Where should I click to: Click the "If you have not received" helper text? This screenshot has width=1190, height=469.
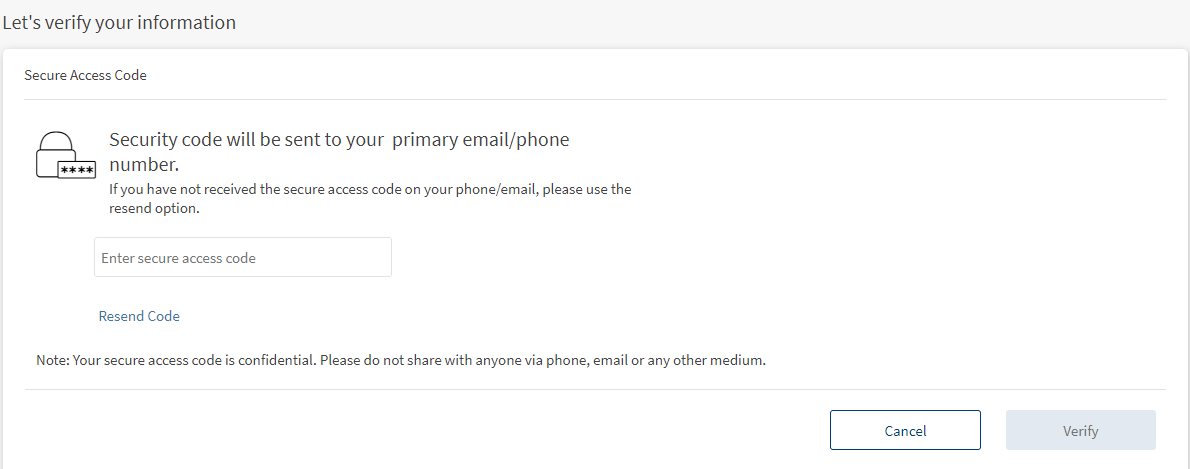point(370,189)
